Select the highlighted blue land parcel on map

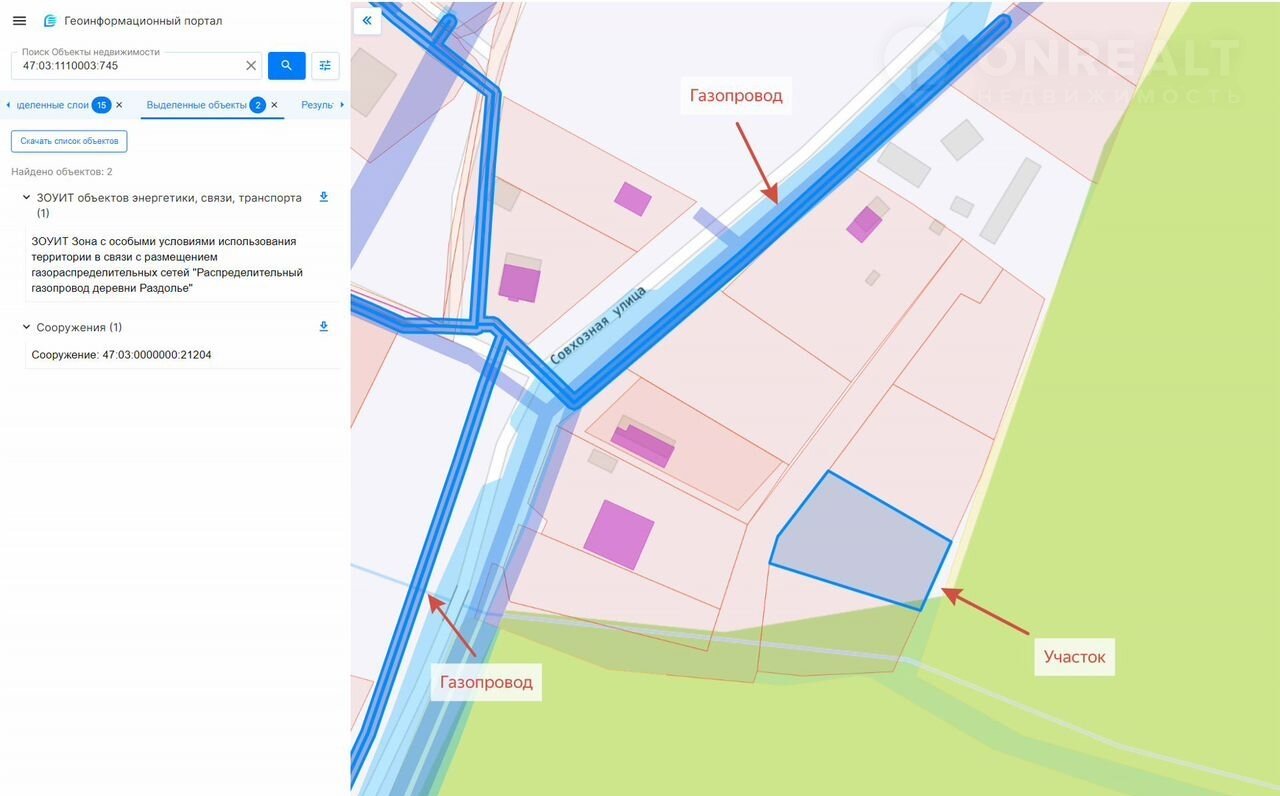860,542
